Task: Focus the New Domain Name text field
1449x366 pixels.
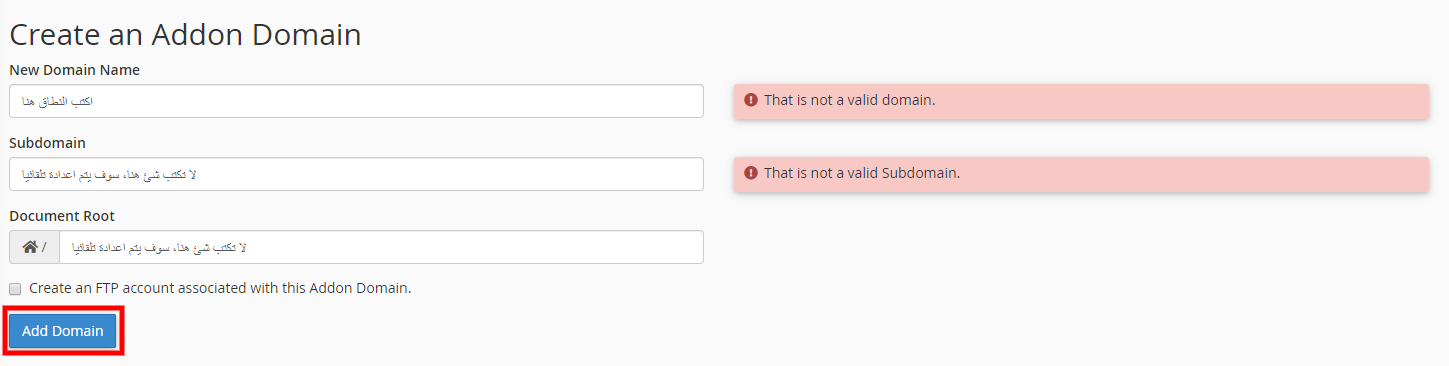Action: click(x=356, y=101)
